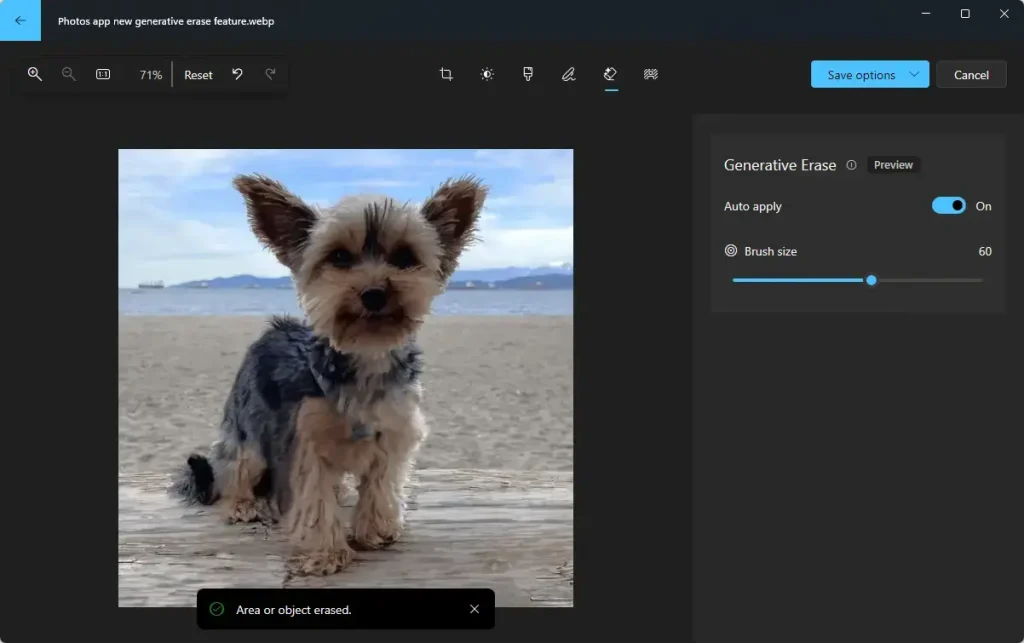Image resolution: width=1024 pixels, height=643 pixels.
Task: Click the Brush size slider handle
Action: (x=871, y=280)
